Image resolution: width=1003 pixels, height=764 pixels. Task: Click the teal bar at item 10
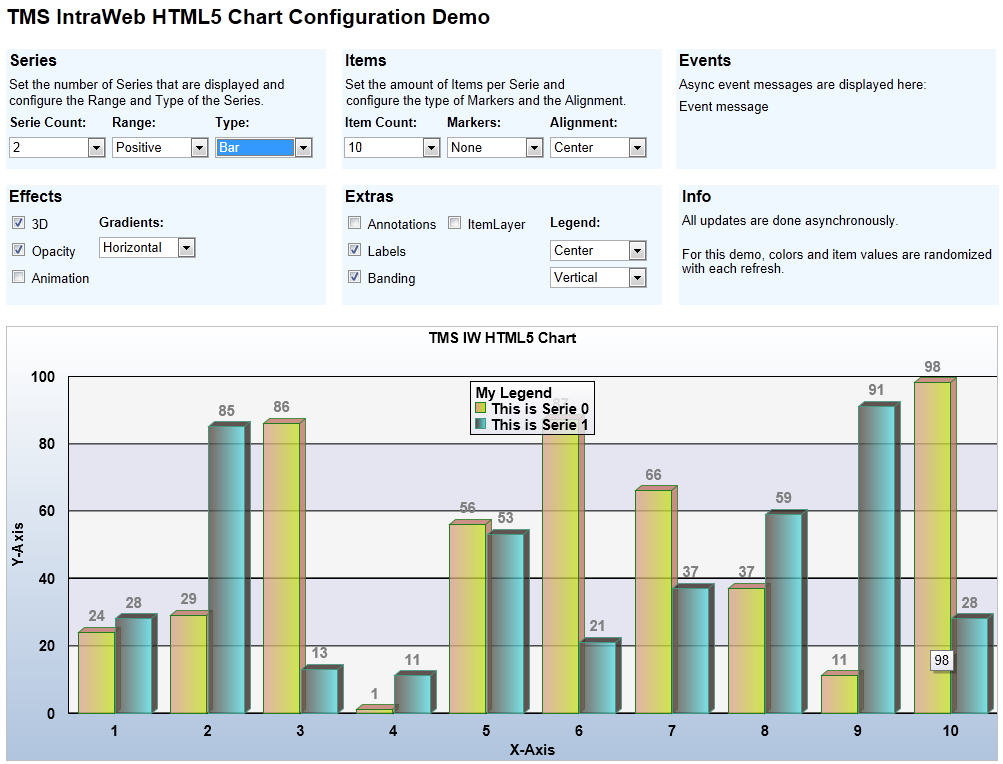(x=970, y=665)
